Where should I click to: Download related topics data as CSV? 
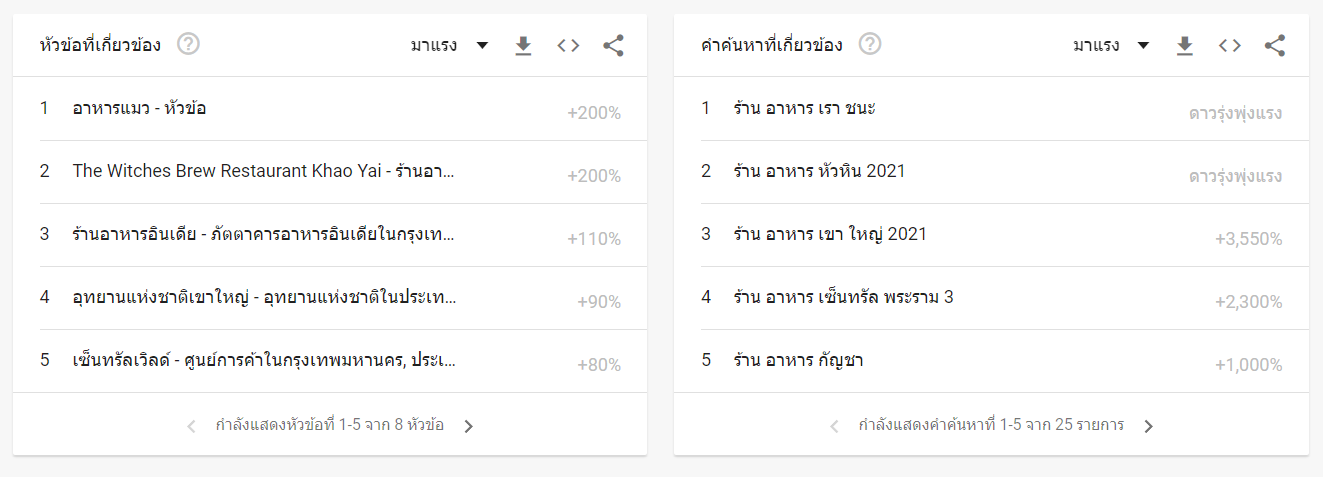pos(523,45)
